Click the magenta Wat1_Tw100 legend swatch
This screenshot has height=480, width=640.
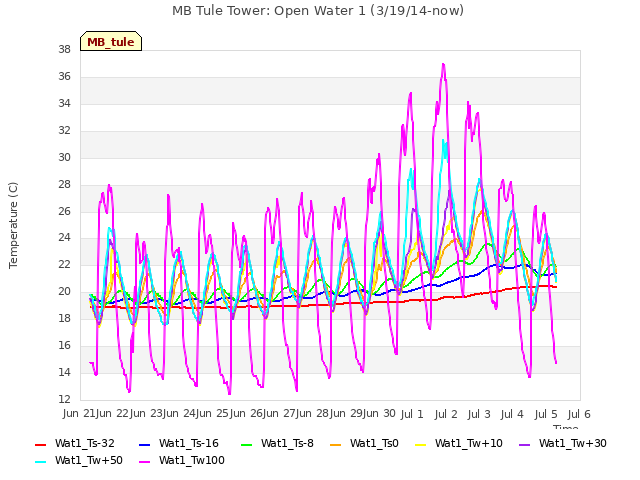144,462
